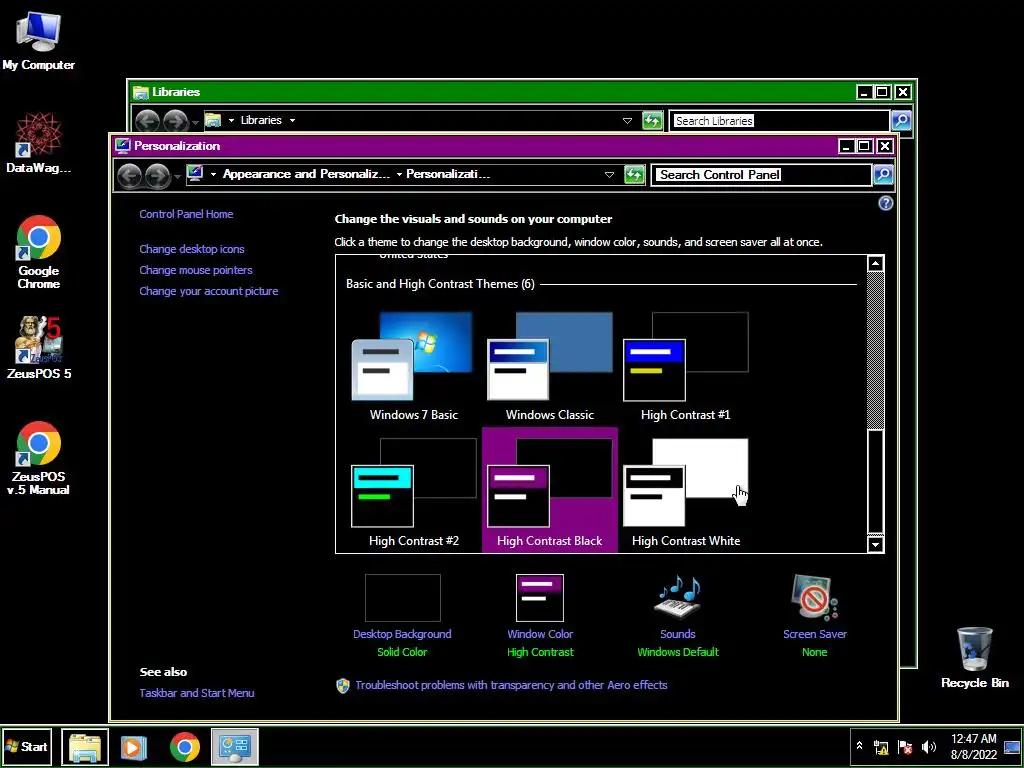
Task: Open Change mouse pointers link
Action: (x=196, y=270)
